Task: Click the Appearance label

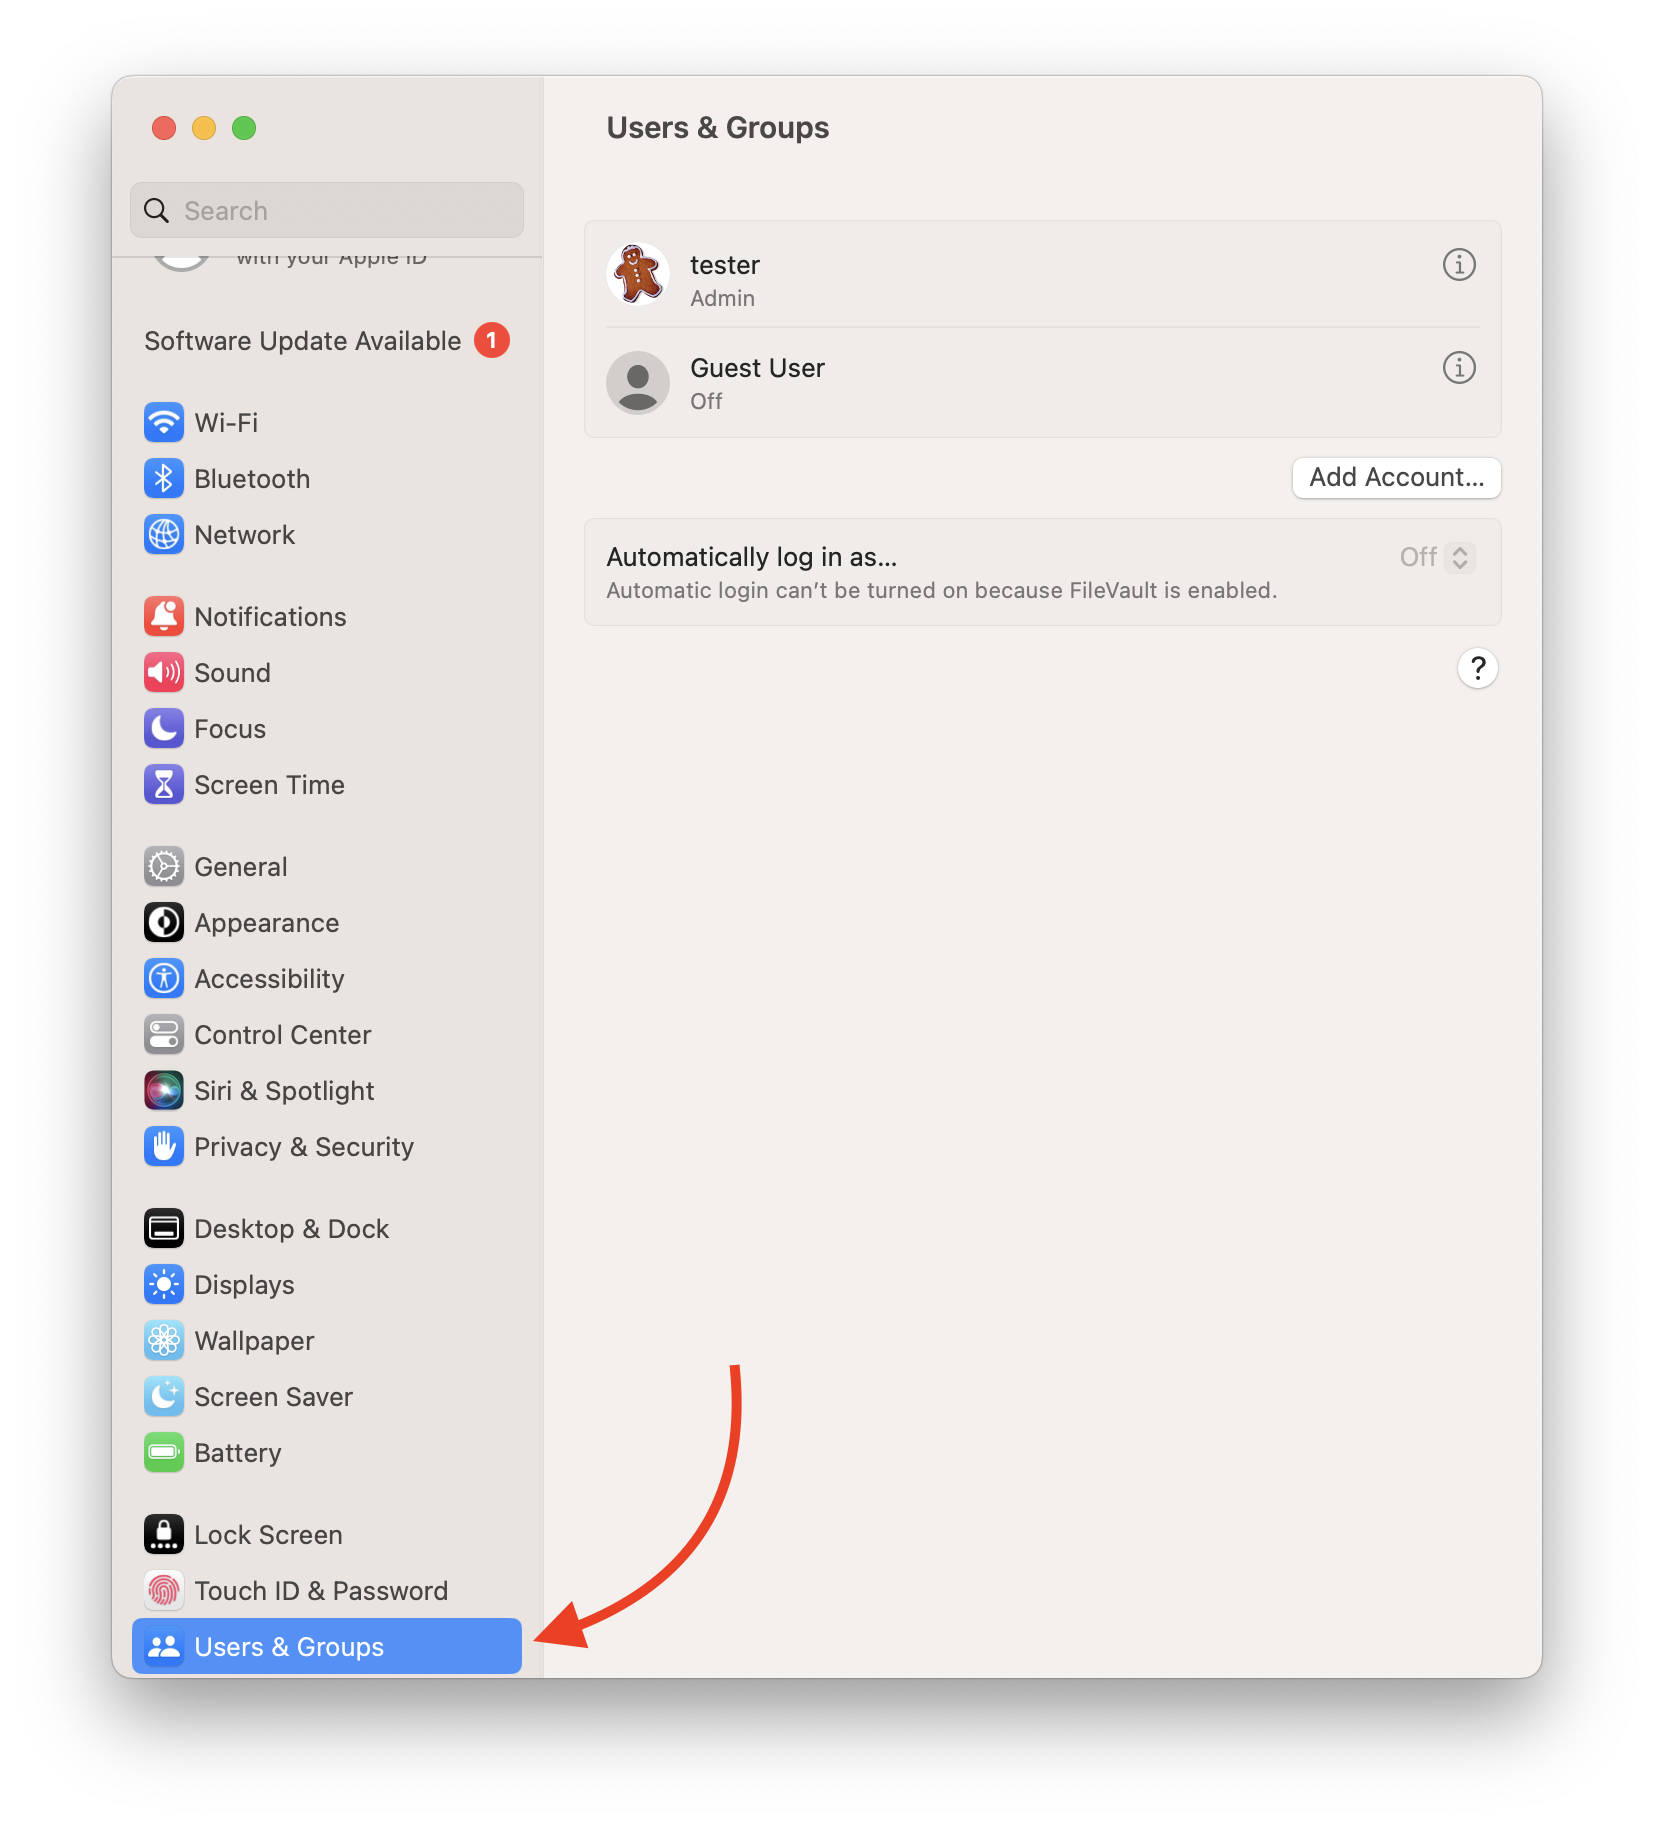Action: click(266, 923)
